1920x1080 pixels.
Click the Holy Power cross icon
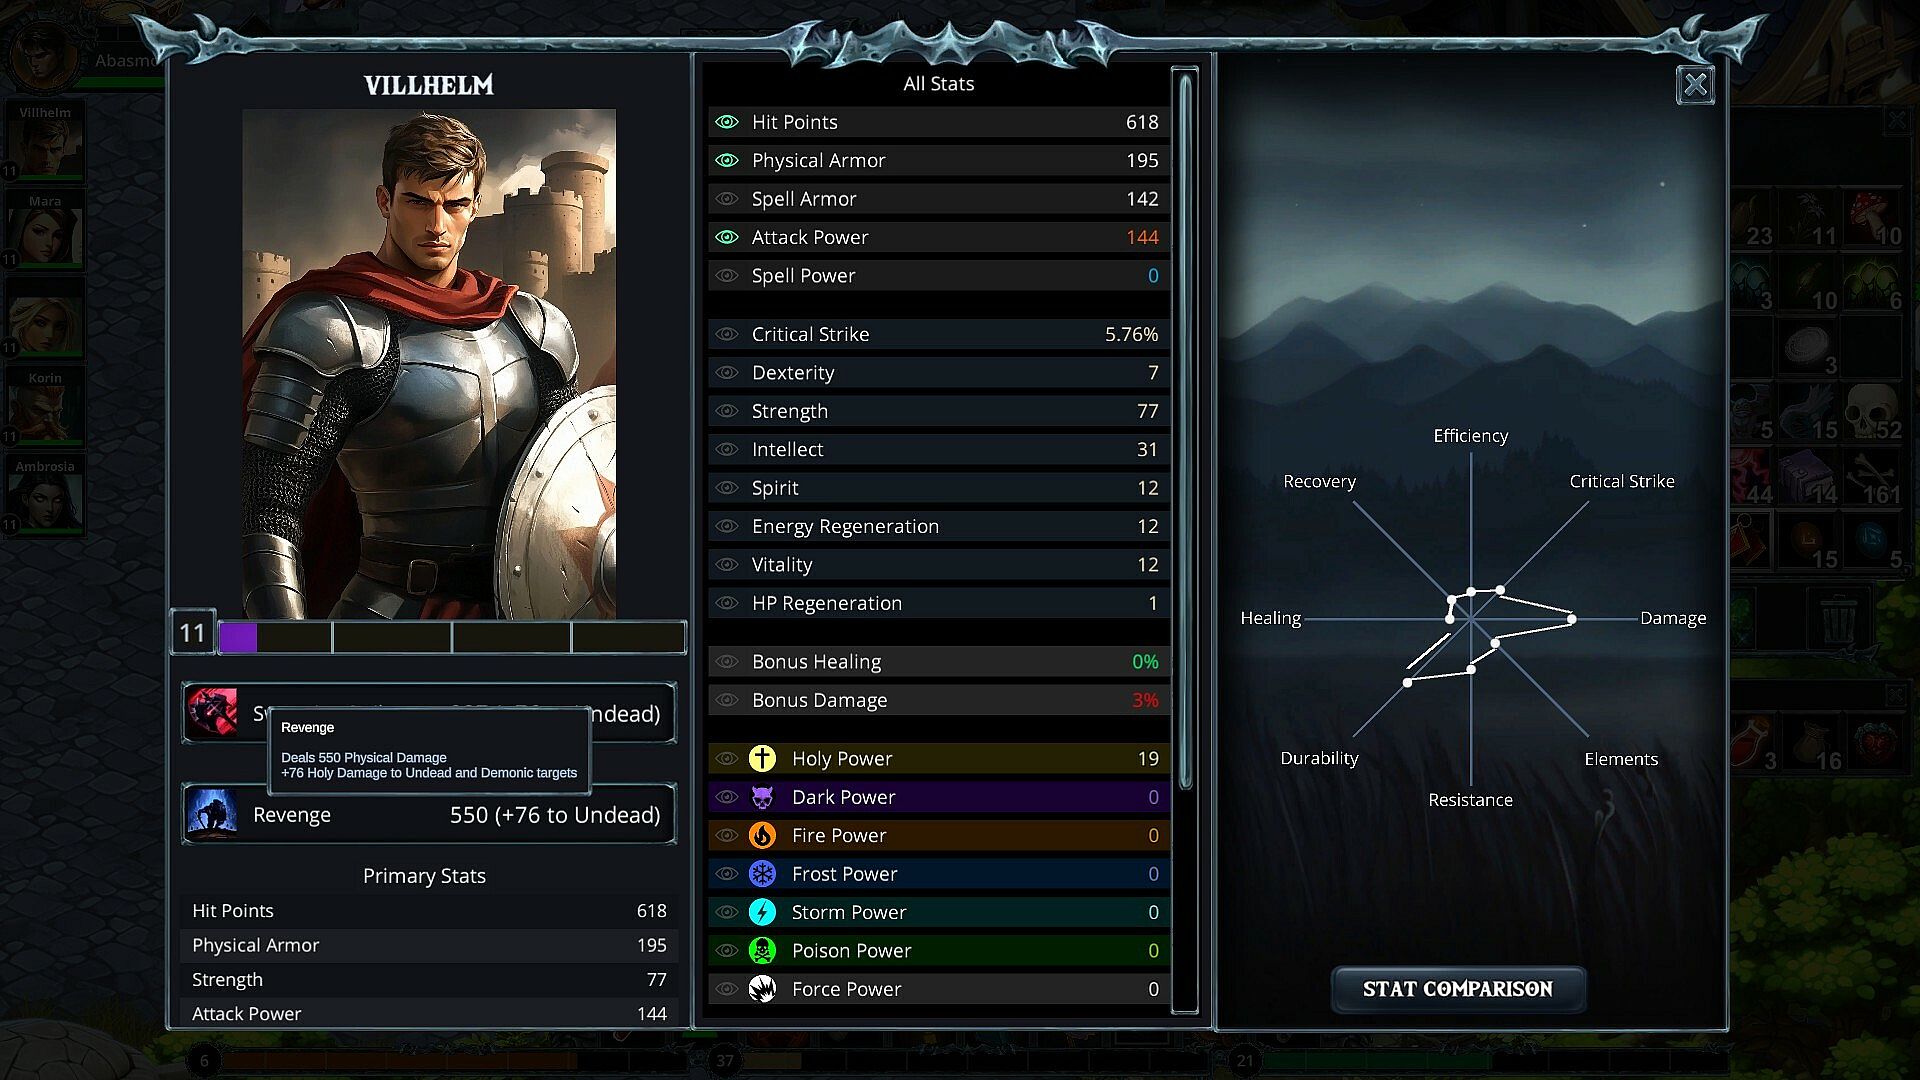coord(762,759)
